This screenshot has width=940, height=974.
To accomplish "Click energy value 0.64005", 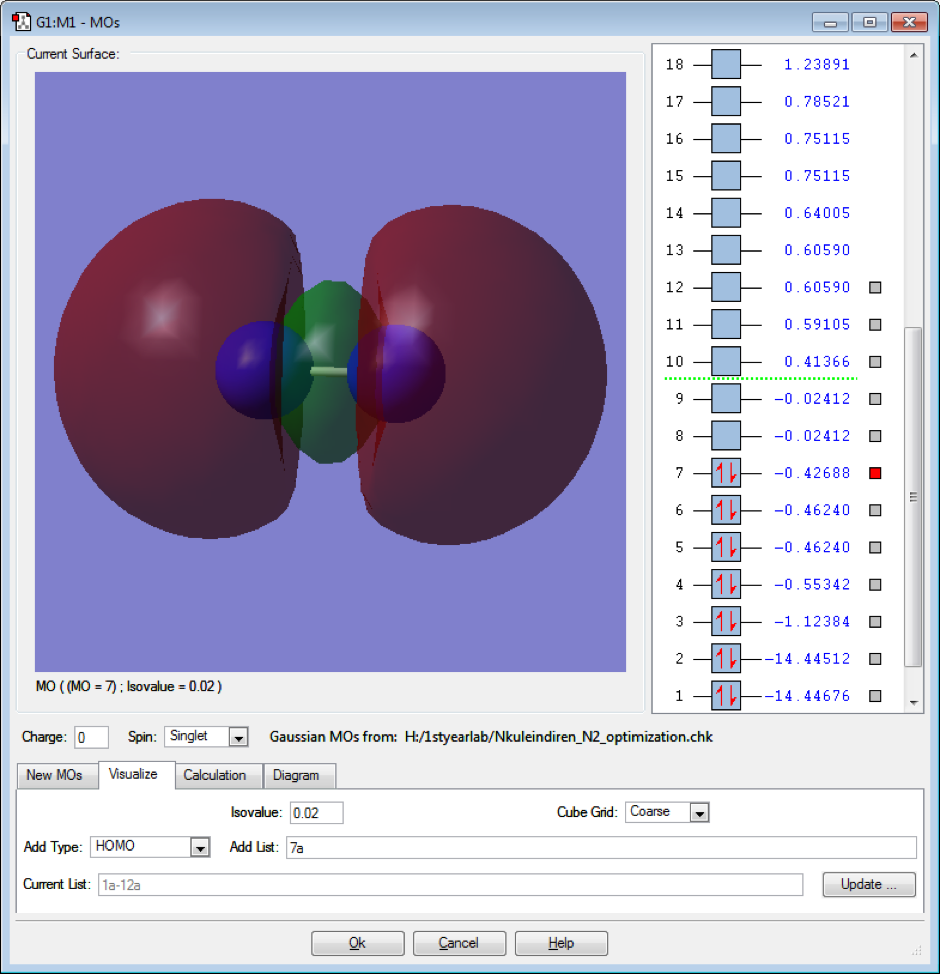I will click(x=816, y=213).
